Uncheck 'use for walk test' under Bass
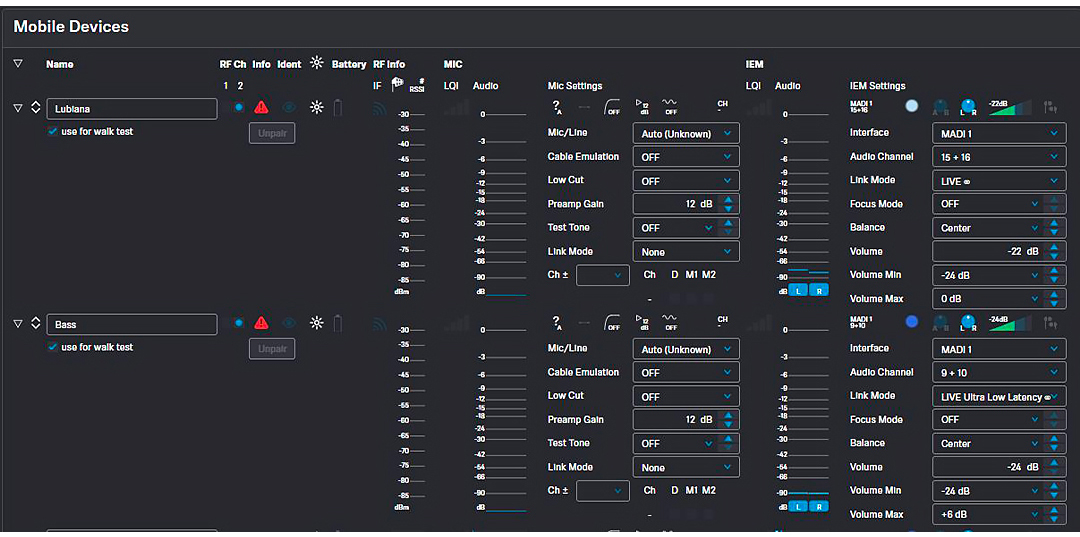 (x=53, y=348)
